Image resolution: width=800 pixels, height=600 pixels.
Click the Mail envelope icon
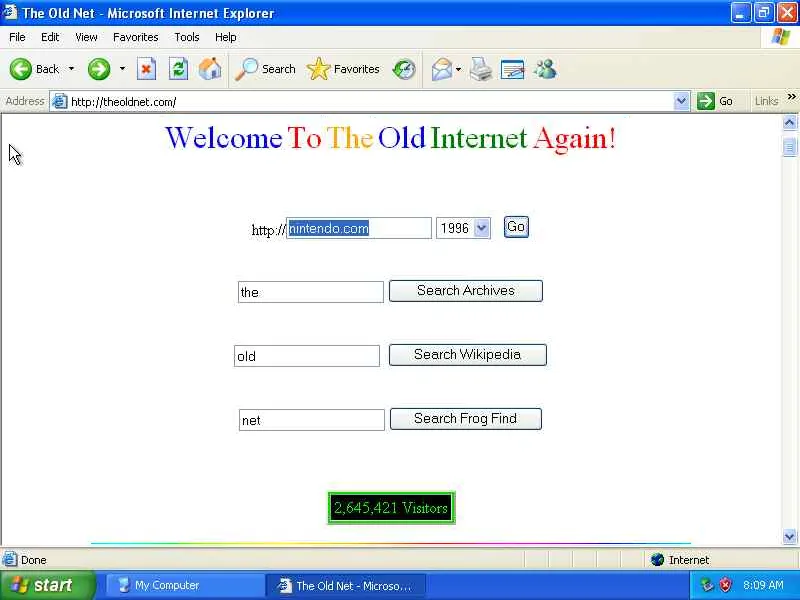(441, 69)
